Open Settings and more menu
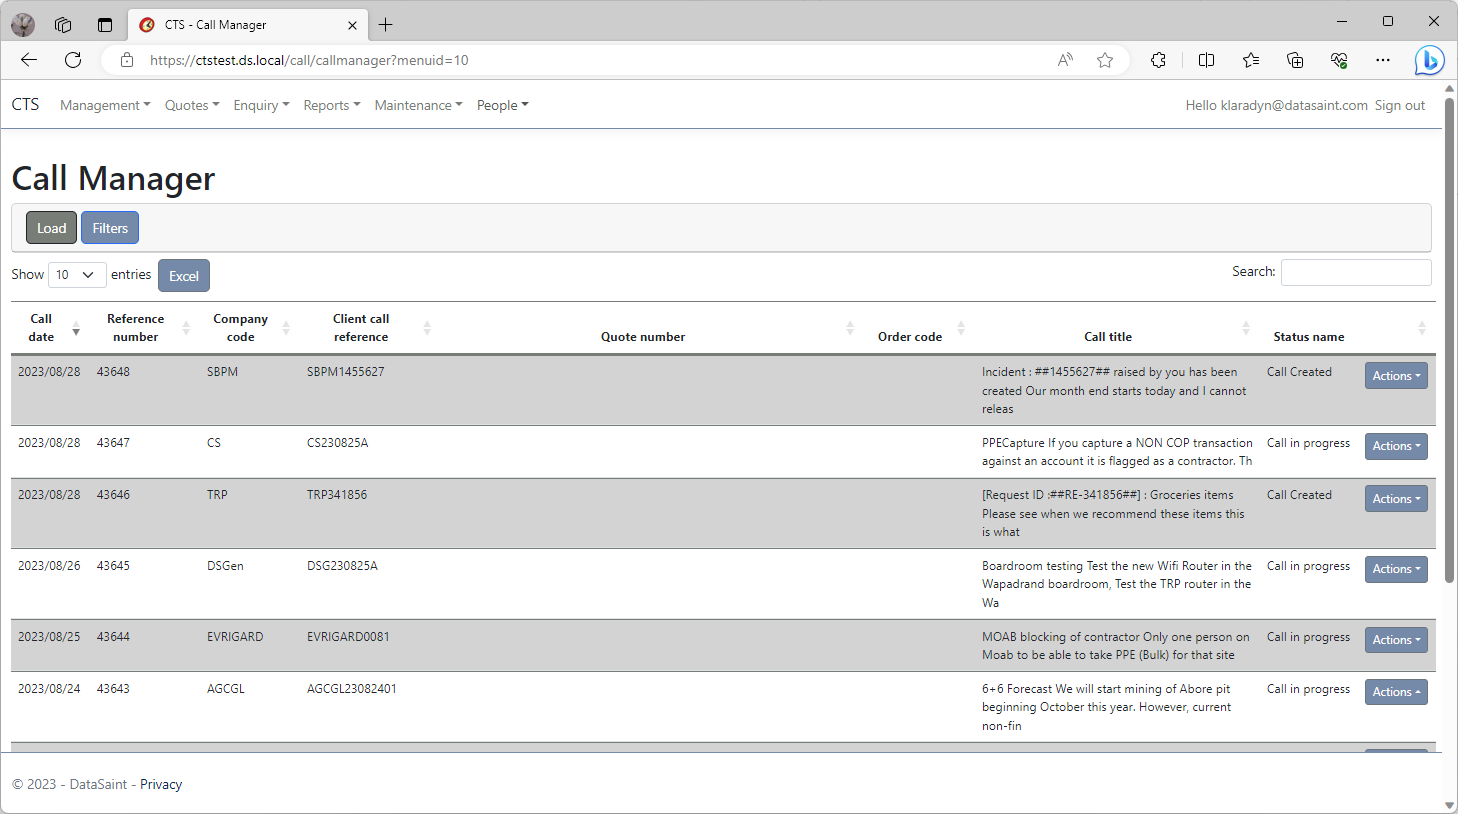 pos(1383,60)
